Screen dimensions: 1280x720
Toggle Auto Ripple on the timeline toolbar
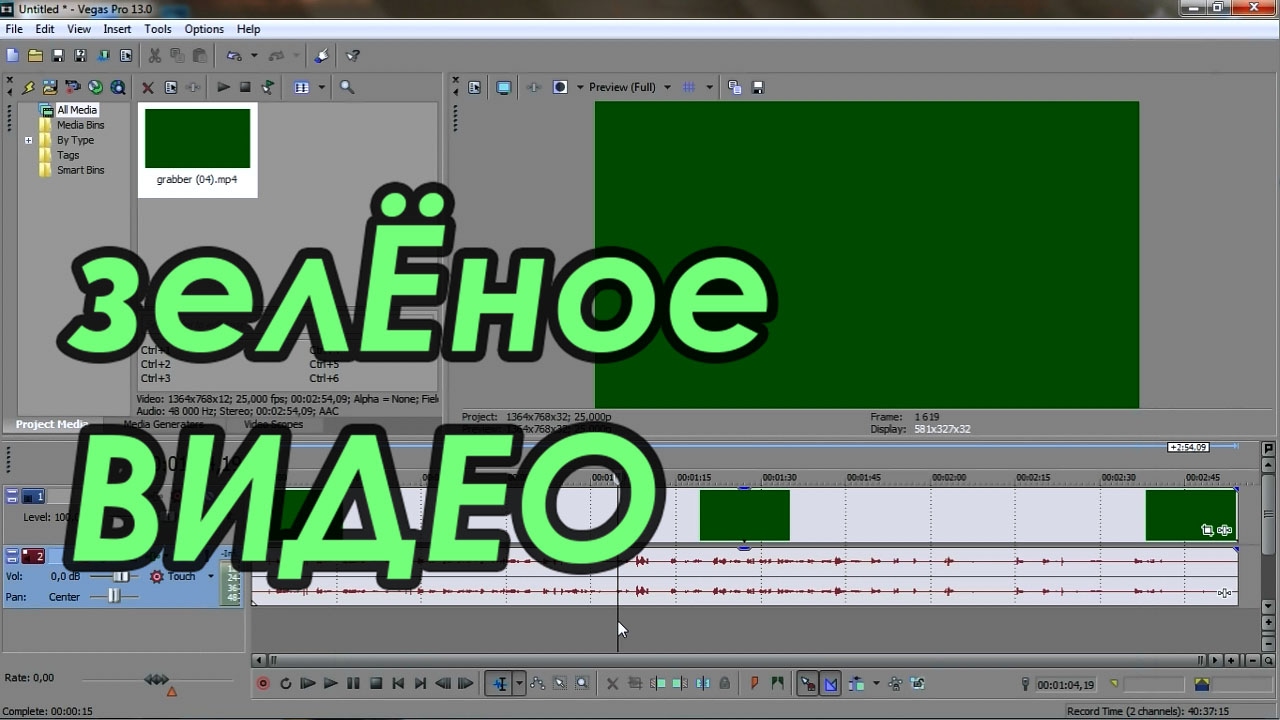coord(856,684)
